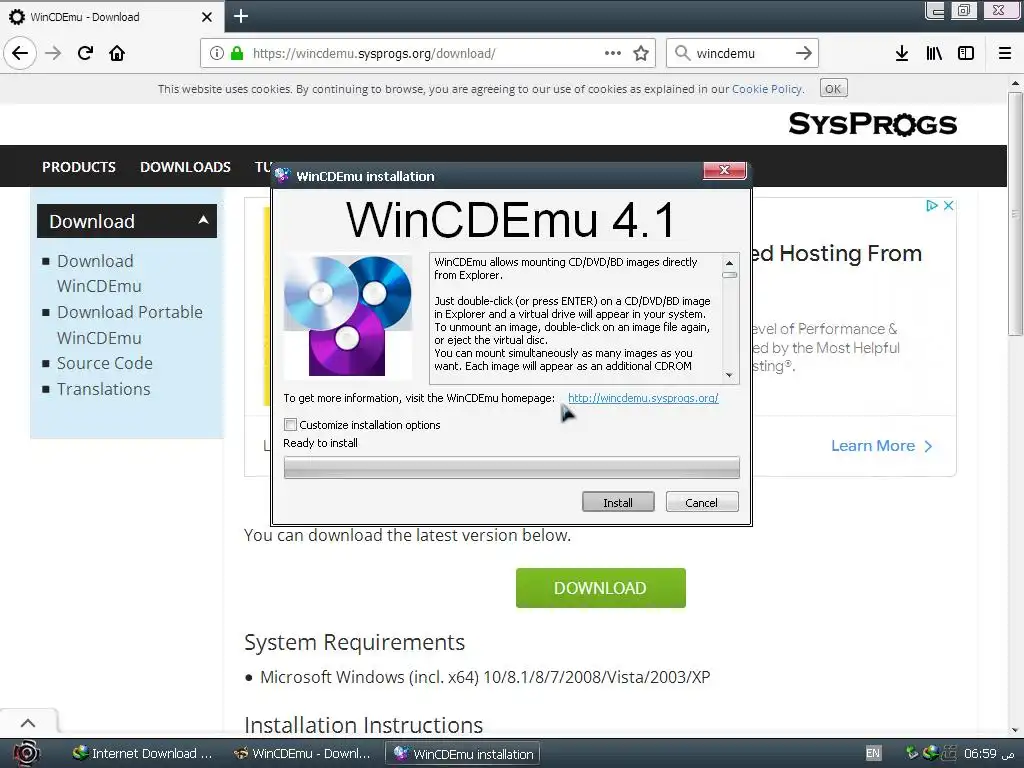This screenshot has height=768, width=1024.
Task: Click the installer progress bar
Action: click(x=511, y=468)
